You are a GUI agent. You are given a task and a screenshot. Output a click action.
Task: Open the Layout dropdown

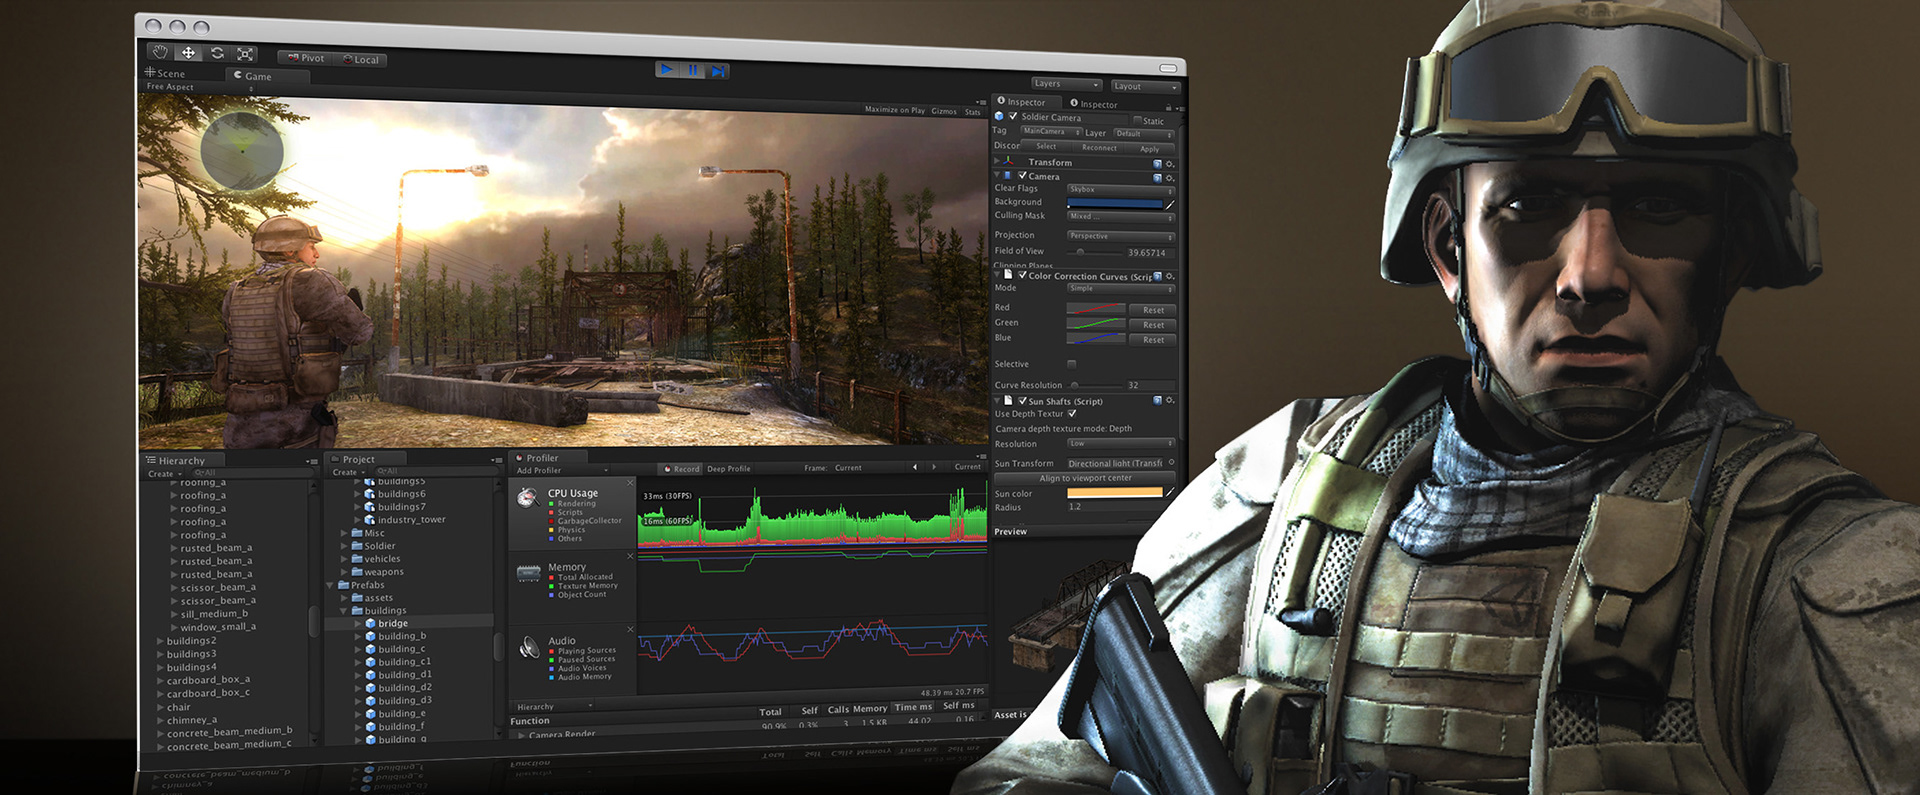coord(1145,86)
